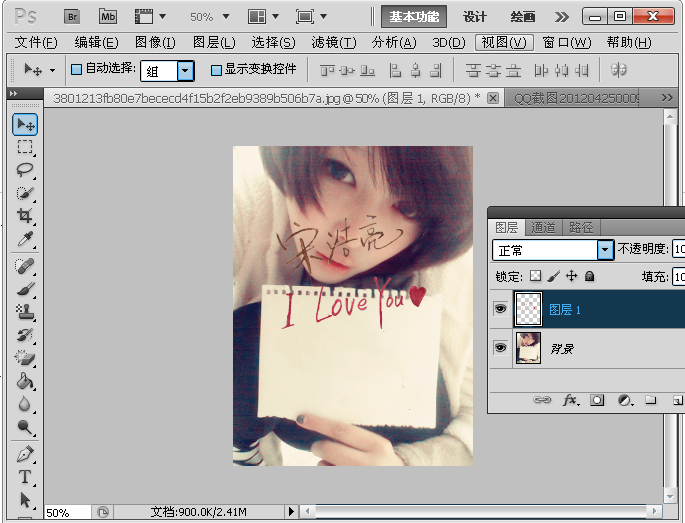Select the 背景 layer thumbnail
685x523 pixels.
pos(527,348)
